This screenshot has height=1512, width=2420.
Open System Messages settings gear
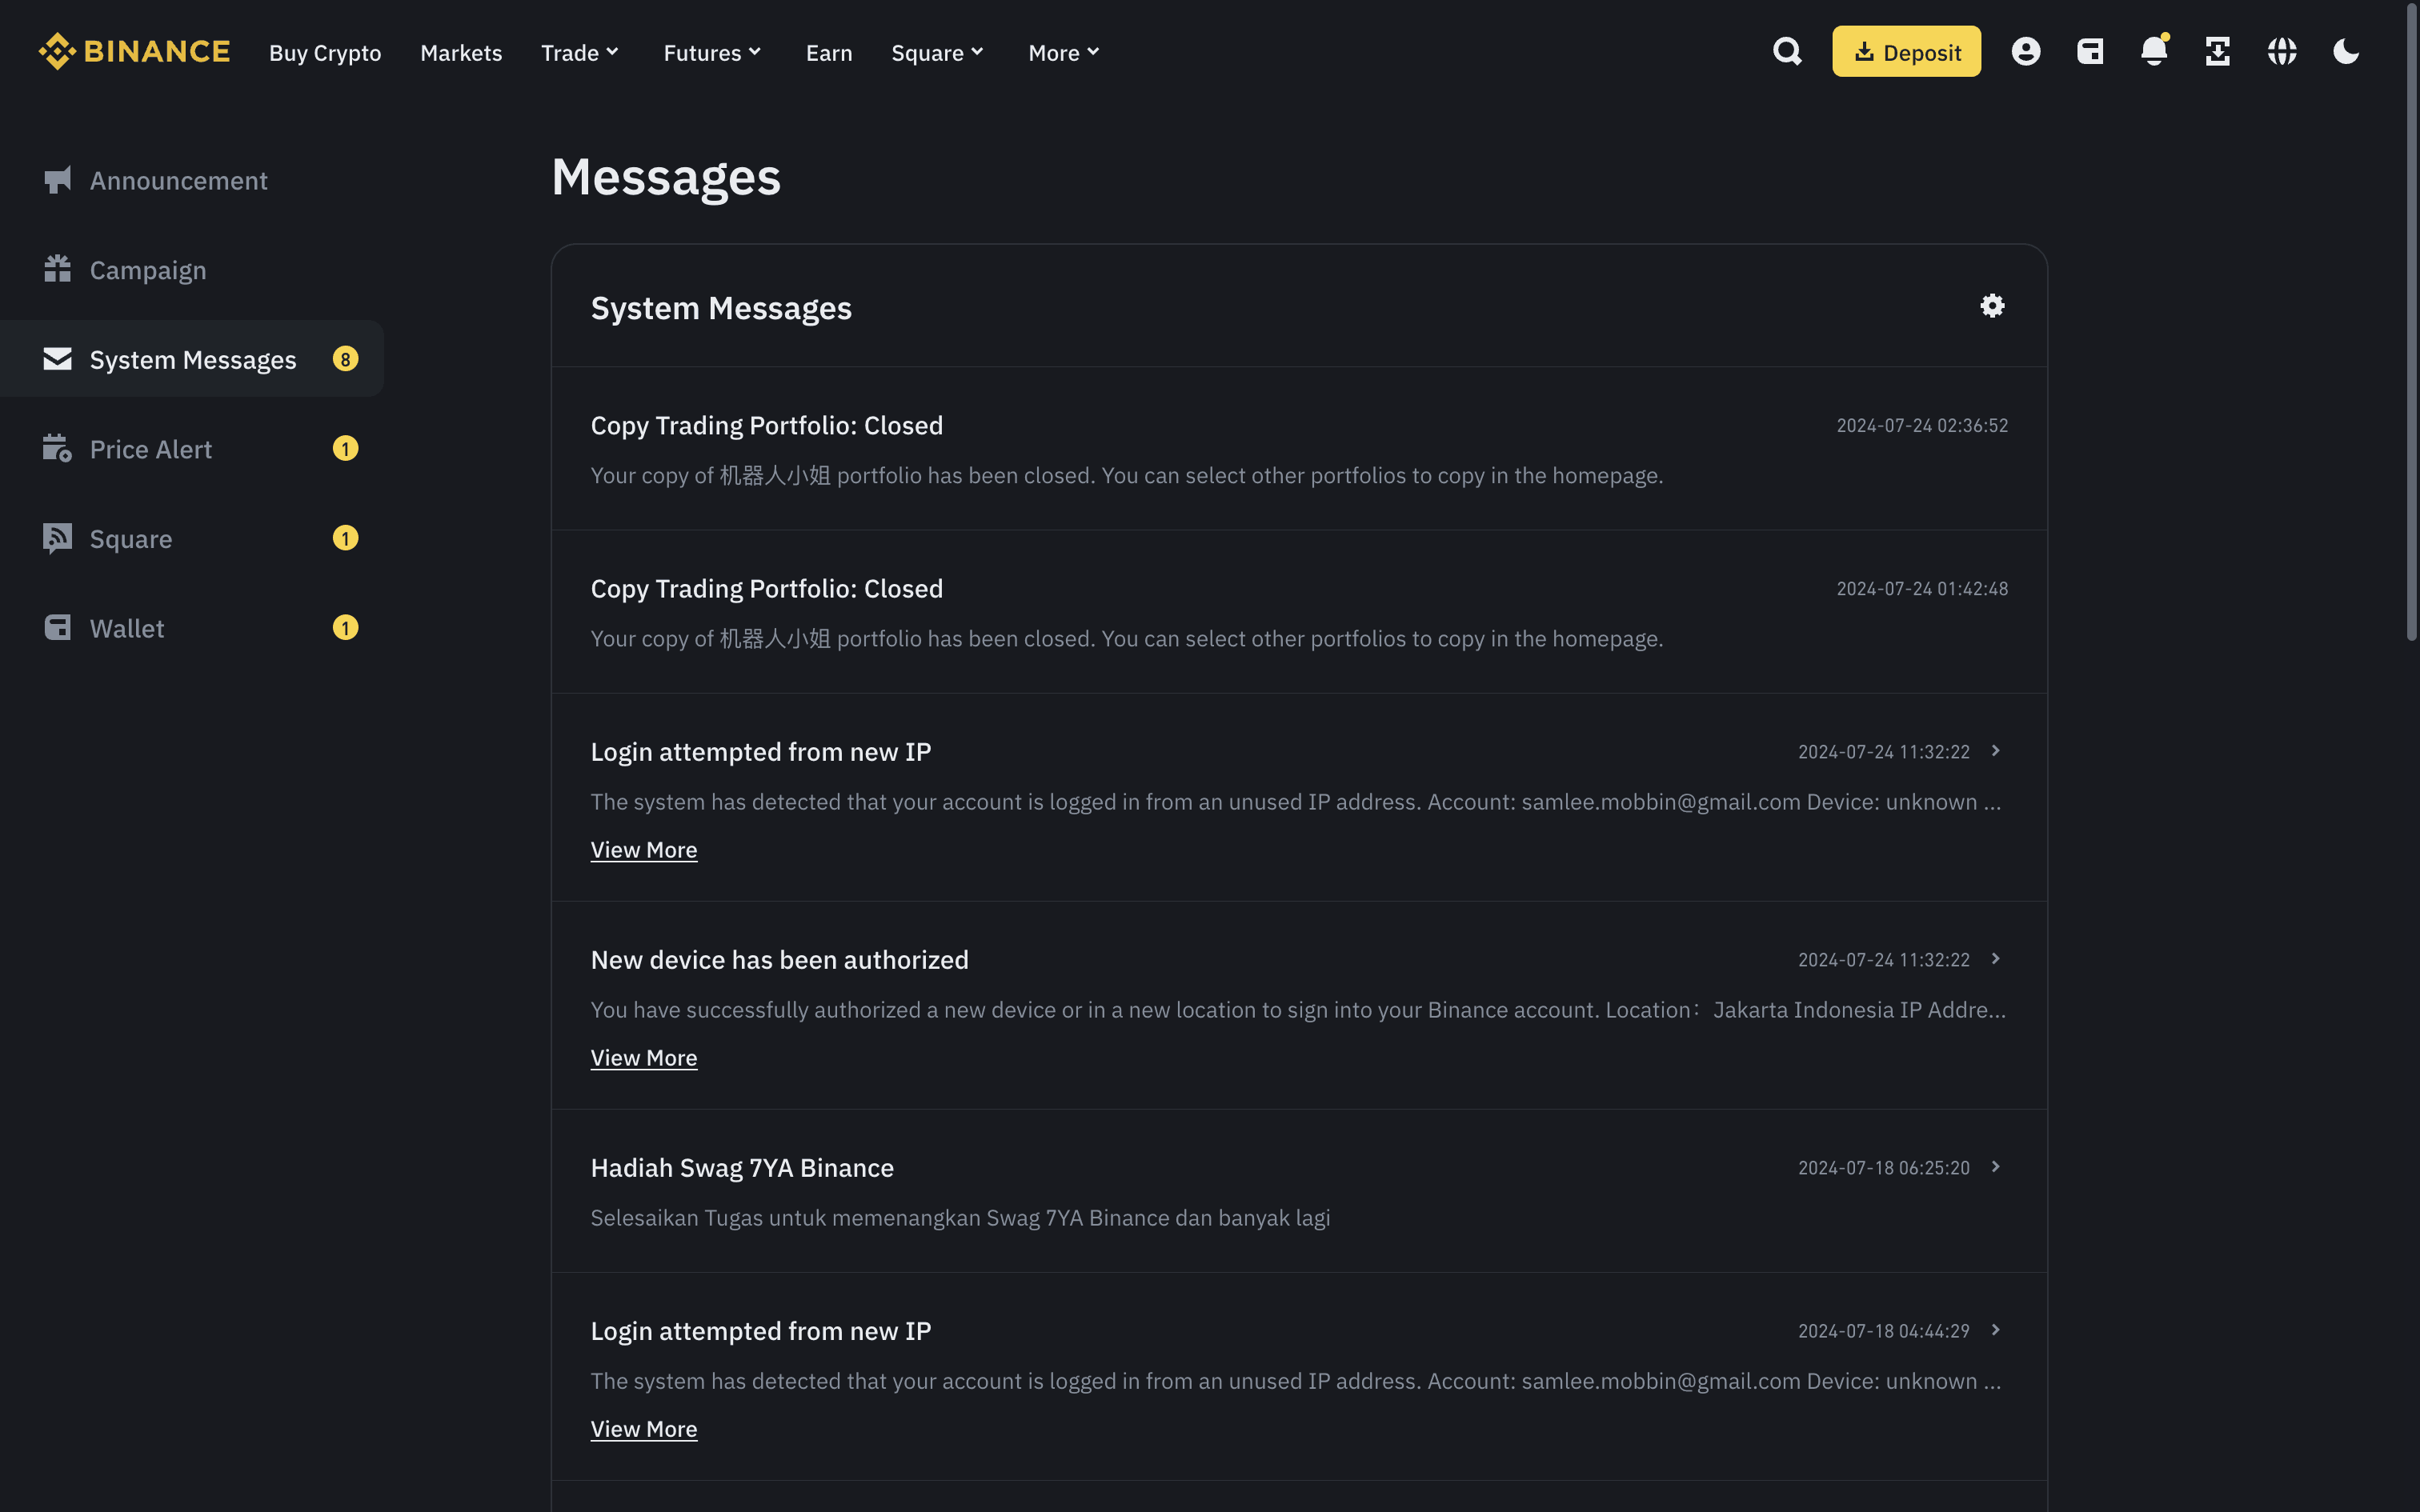pyautogui.click(x=1991, y=306)
